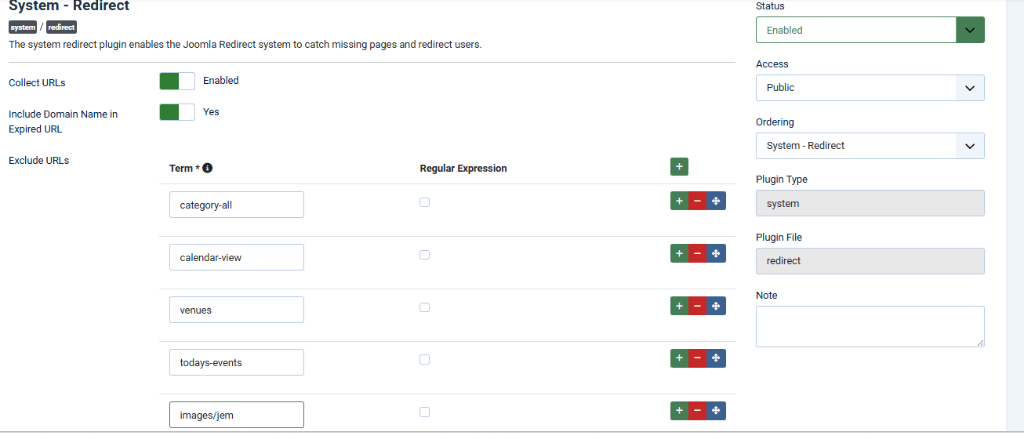Viewport: 1024px width, 433px height.
Task: Click the move handle for the category-all row
Action: pos(716,201)
